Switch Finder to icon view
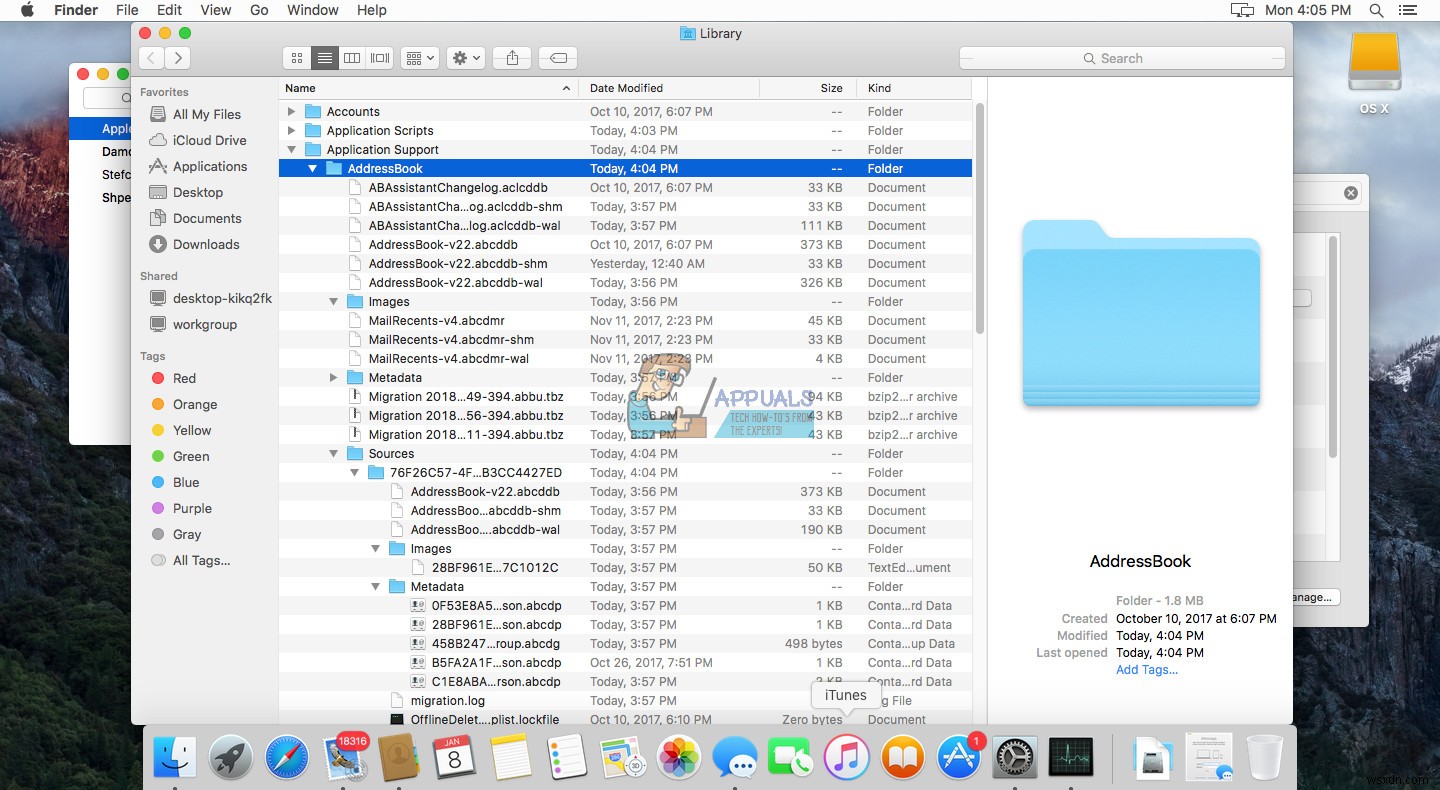Screen dimensions: 1440x790 (x=297, y=57)
